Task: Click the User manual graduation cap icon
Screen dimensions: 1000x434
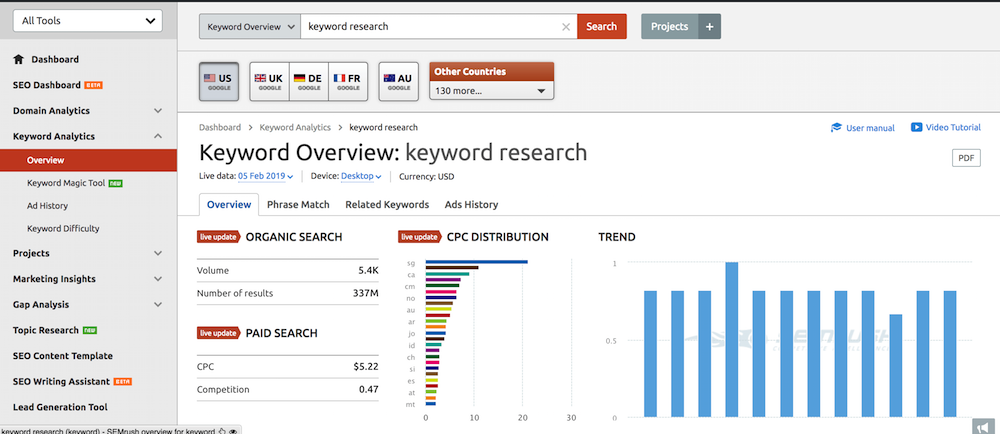Action: pyautogui.click(x=836, y=127)
